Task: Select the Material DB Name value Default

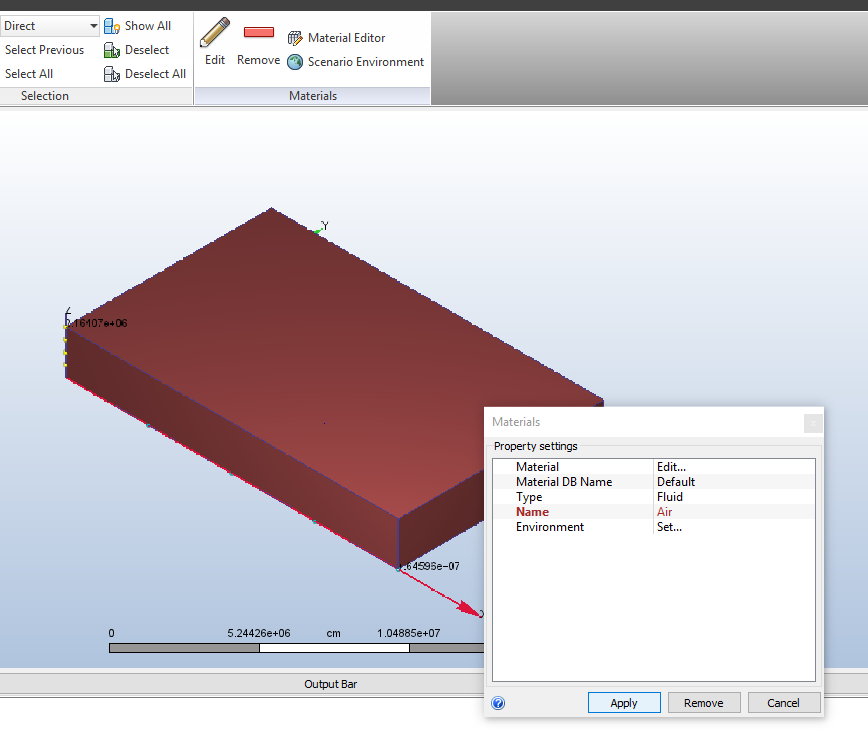Action: [x=676, y=482]
